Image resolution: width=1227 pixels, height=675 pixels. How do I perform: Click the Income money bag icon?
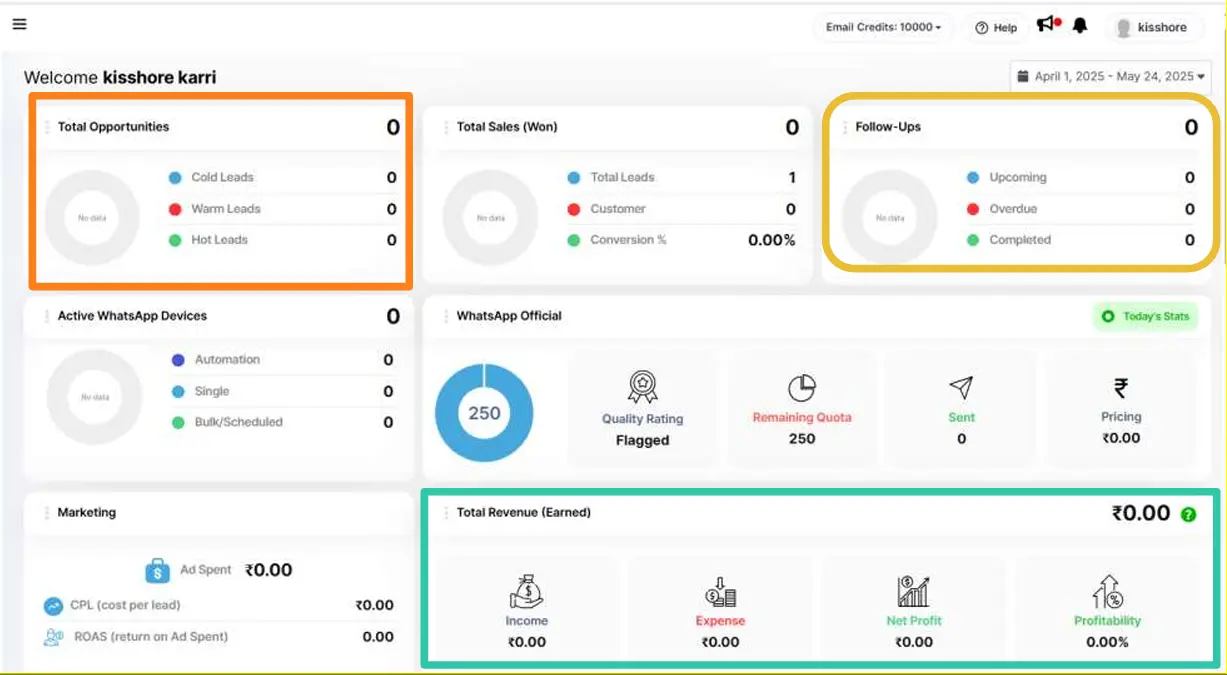pos(526,591)
